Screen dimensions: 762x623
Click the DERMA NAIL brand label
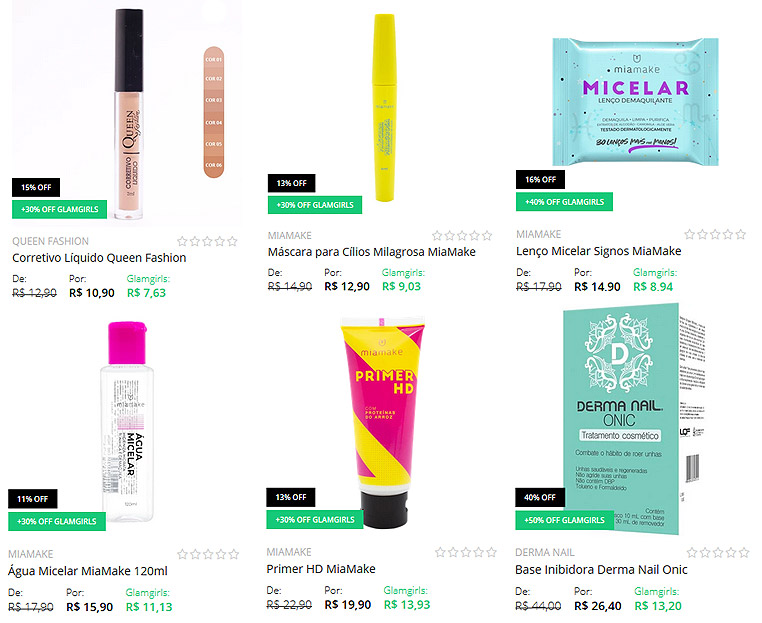(x=545, y=553)
